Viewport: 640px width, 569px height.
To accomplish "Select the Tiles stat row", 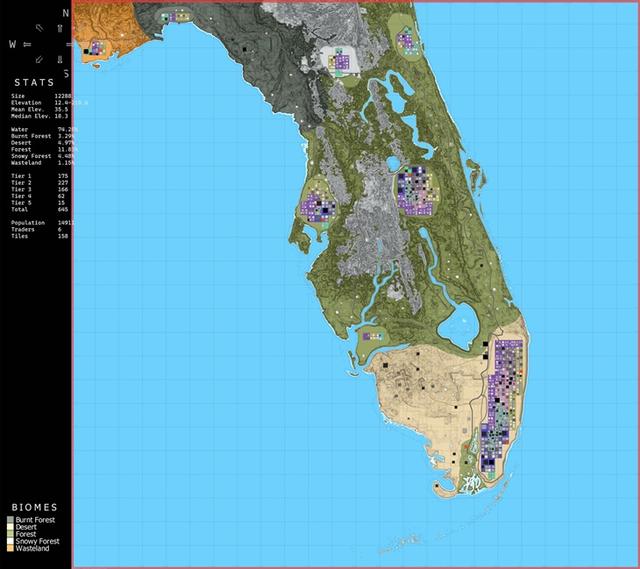I will tap(40, 236).
